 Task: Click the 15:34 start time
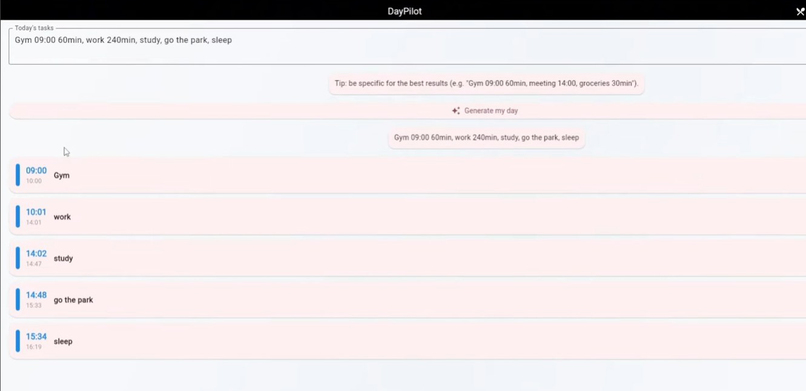pyautogui.click(x=36, y=337)
